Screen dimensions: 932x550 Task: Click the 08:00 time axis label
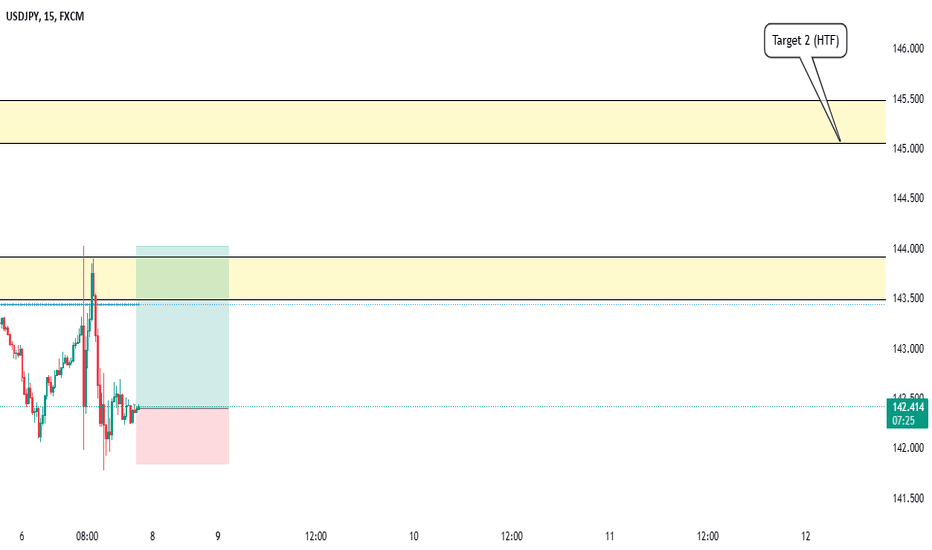click(x=87, y=536)
